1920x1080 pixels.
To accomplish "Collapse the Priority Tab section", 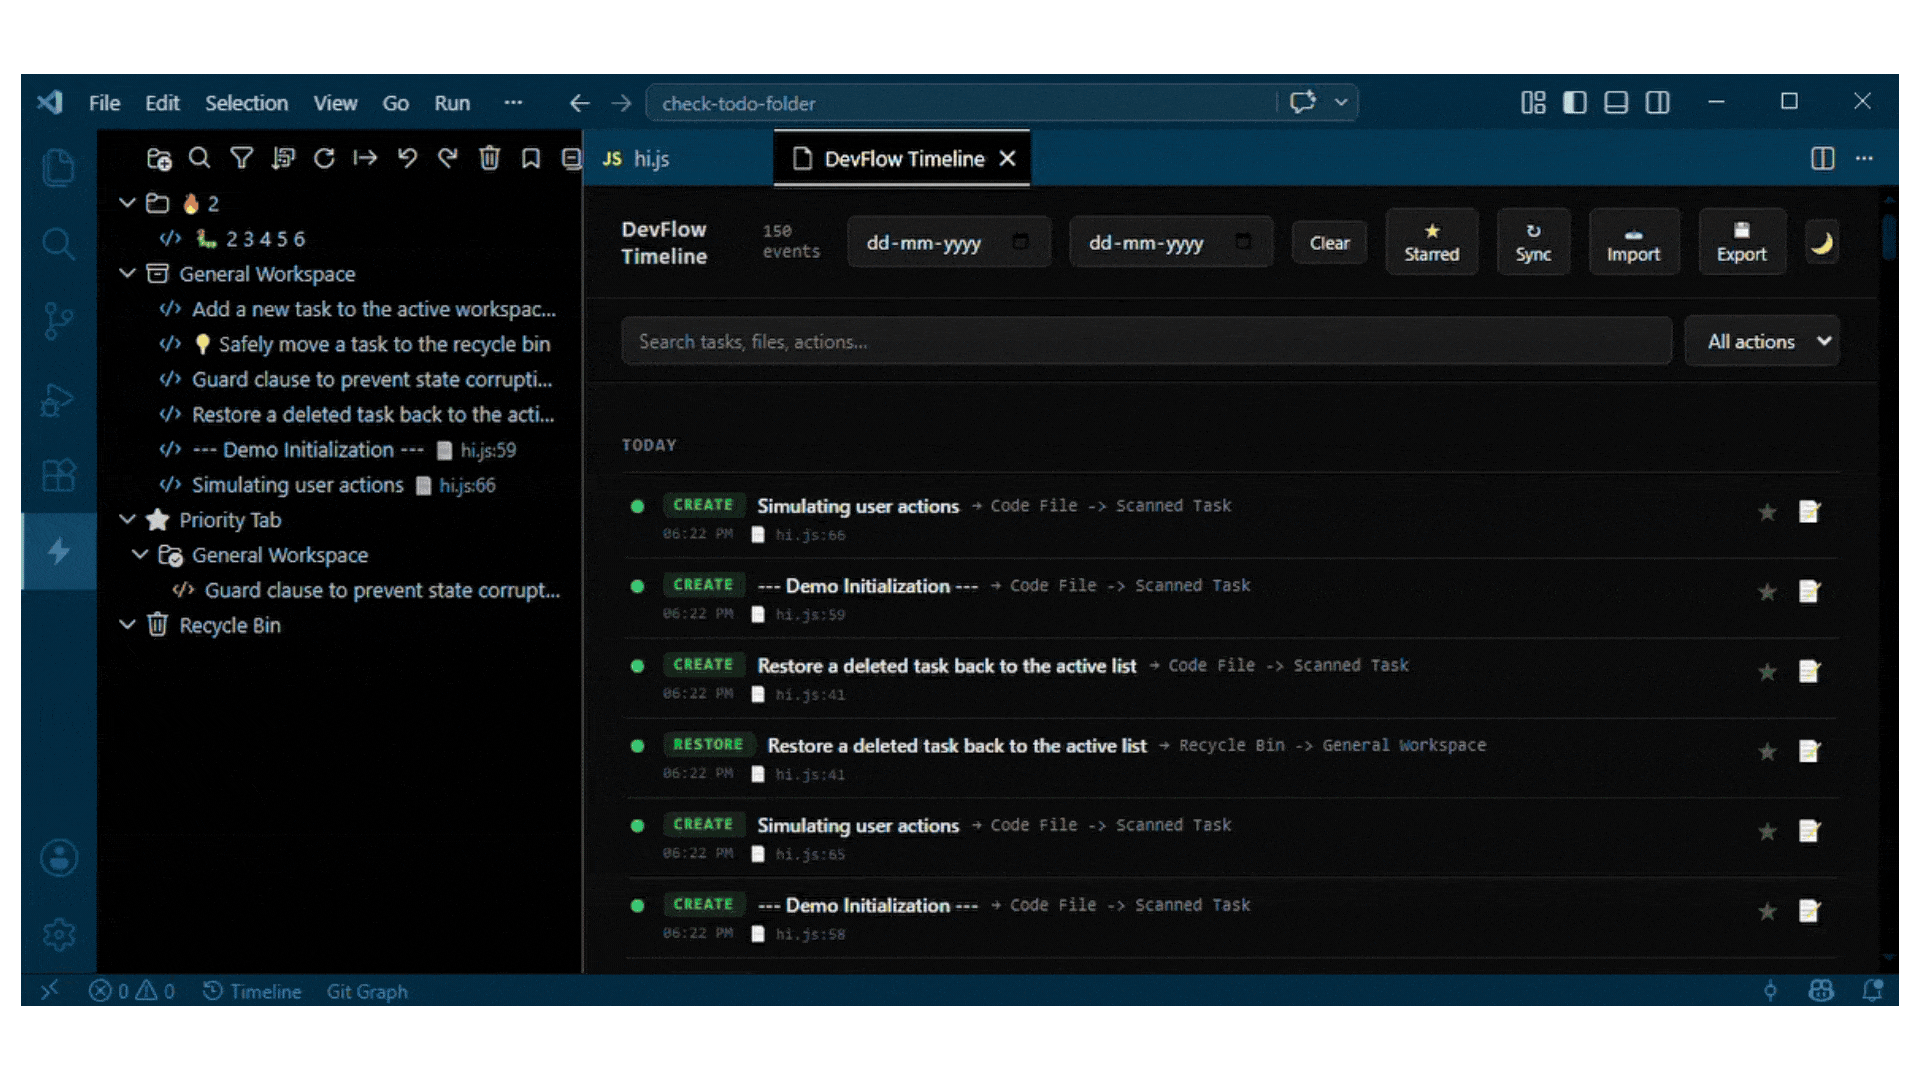I will coord(127,519).
